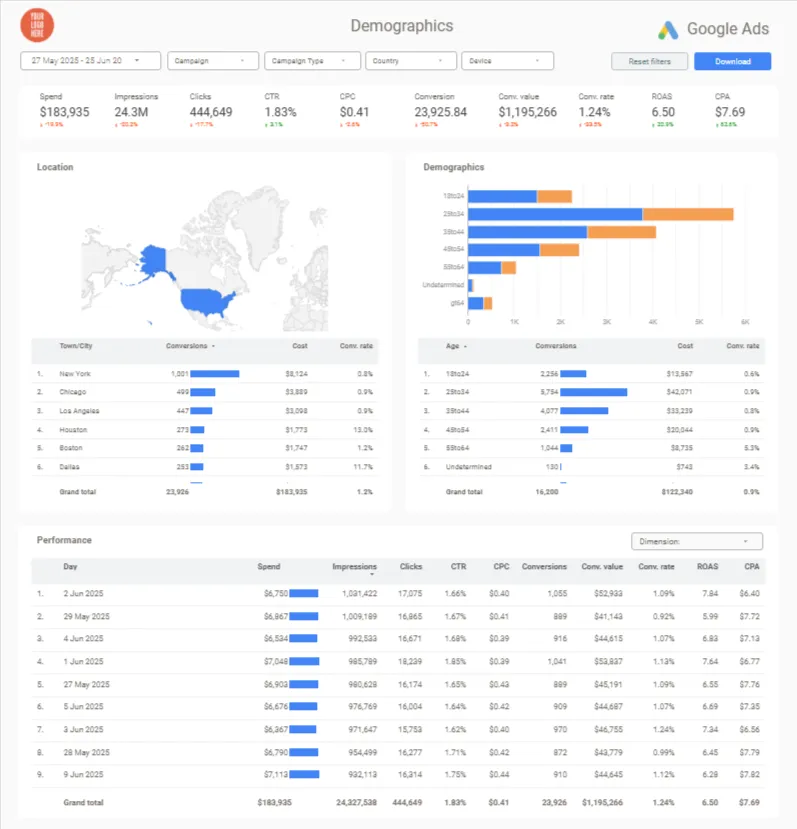
Task: Click the Undetermined age table row
Action: coord(591,467)
